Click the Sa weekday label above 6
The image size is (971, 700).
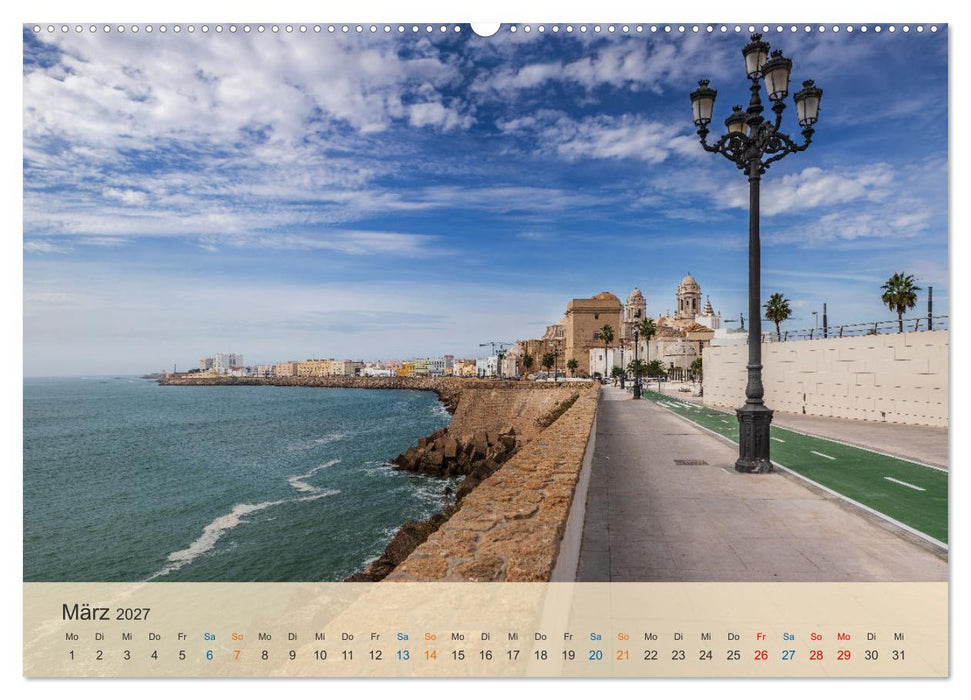point(209,637)
